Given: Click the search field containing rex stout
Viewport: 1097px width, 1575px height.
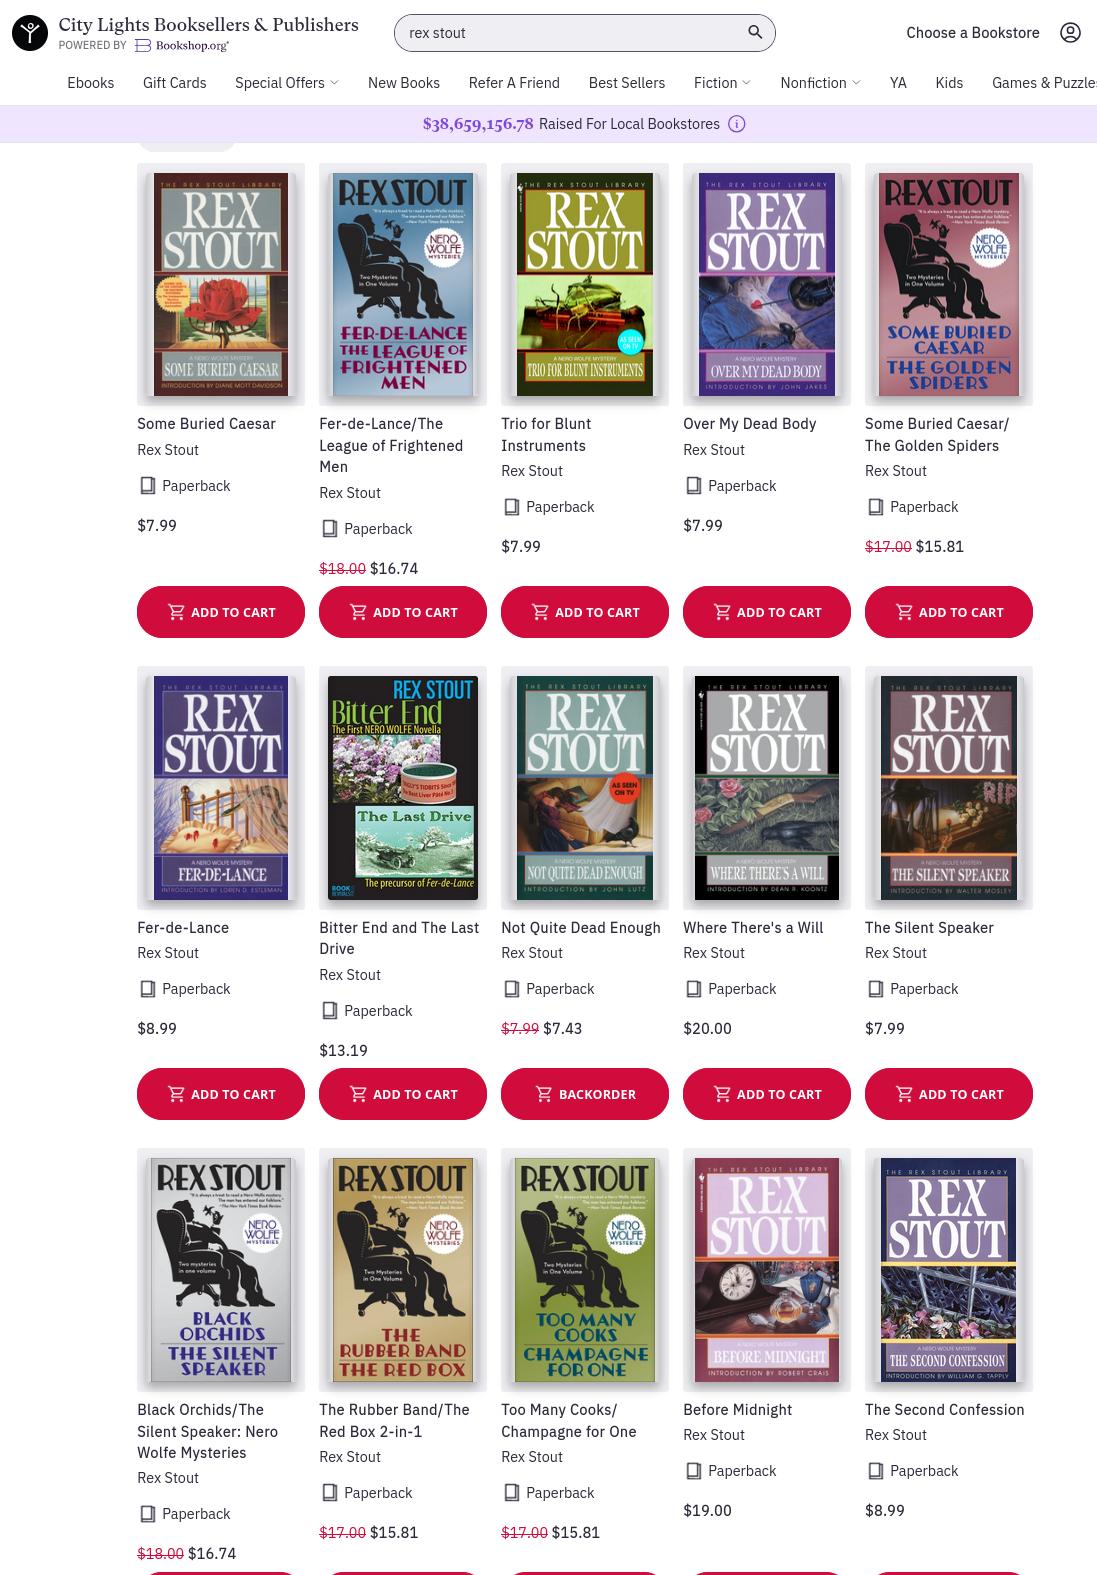Looking at the screenshot, I should (585, 33).
